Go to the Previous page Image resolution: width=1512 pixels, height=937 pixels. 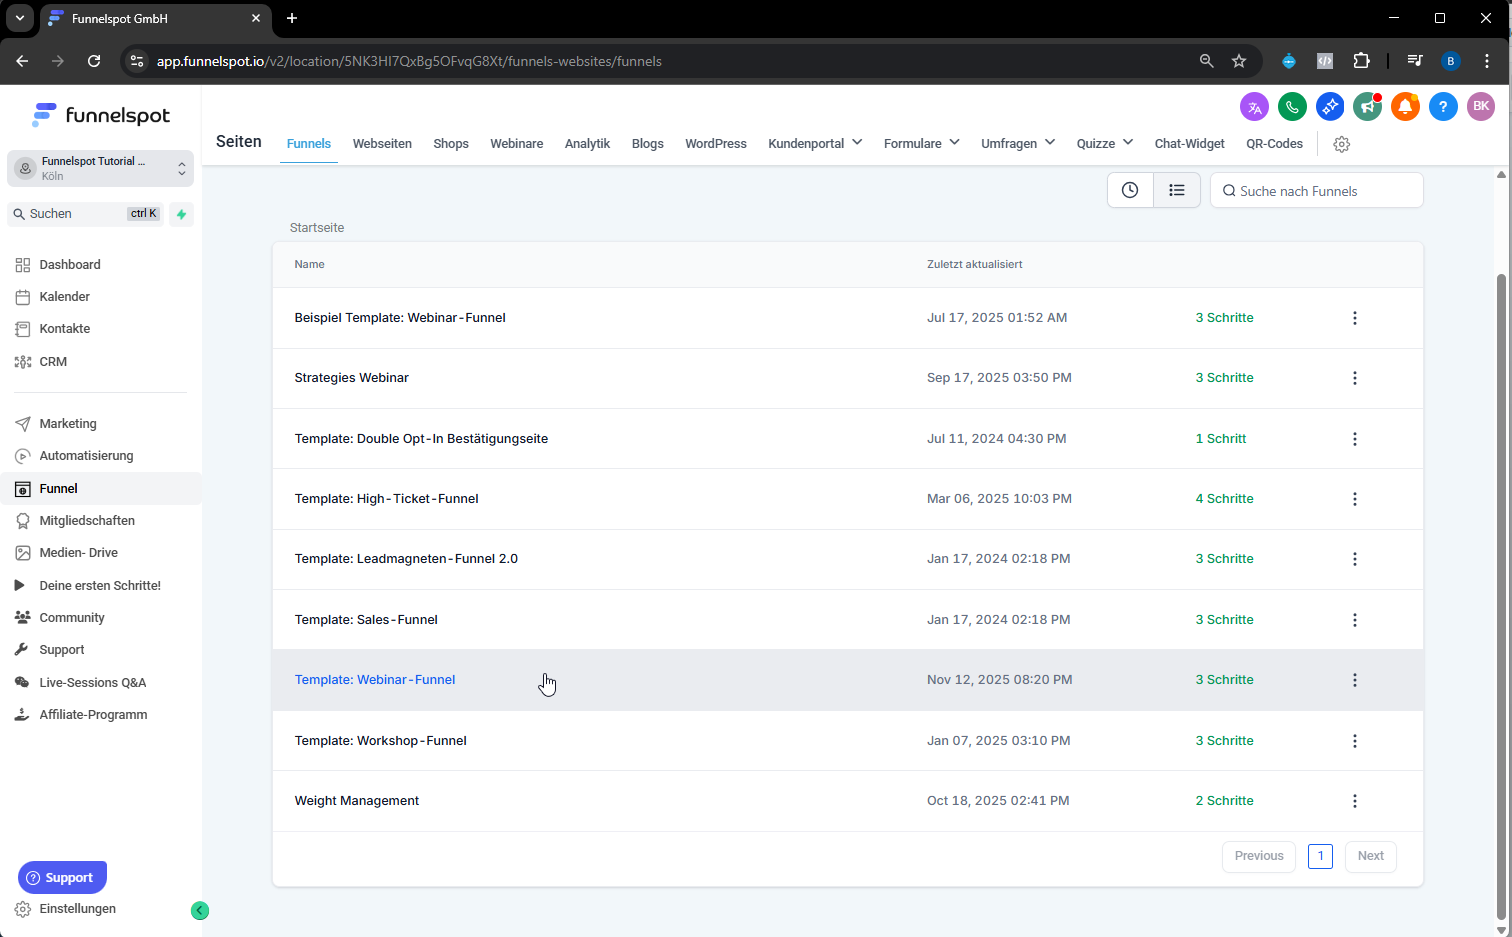click(1259, 856)
